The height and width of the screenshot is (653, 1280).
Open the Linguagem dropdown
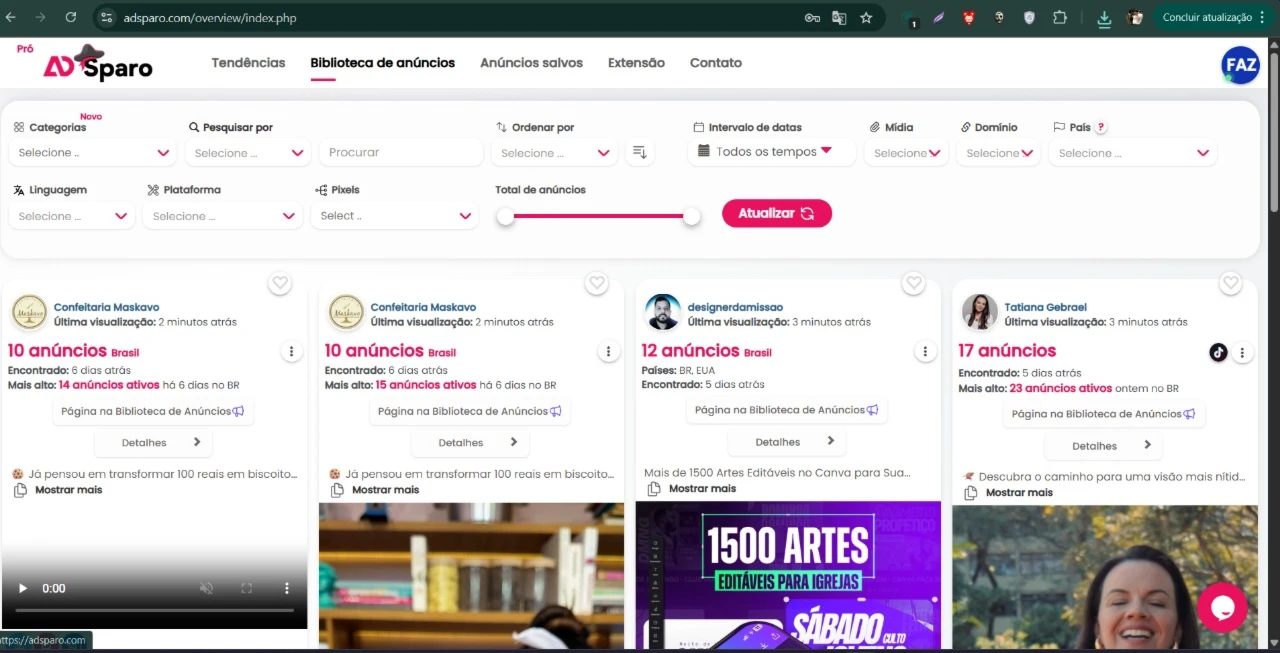72,216
